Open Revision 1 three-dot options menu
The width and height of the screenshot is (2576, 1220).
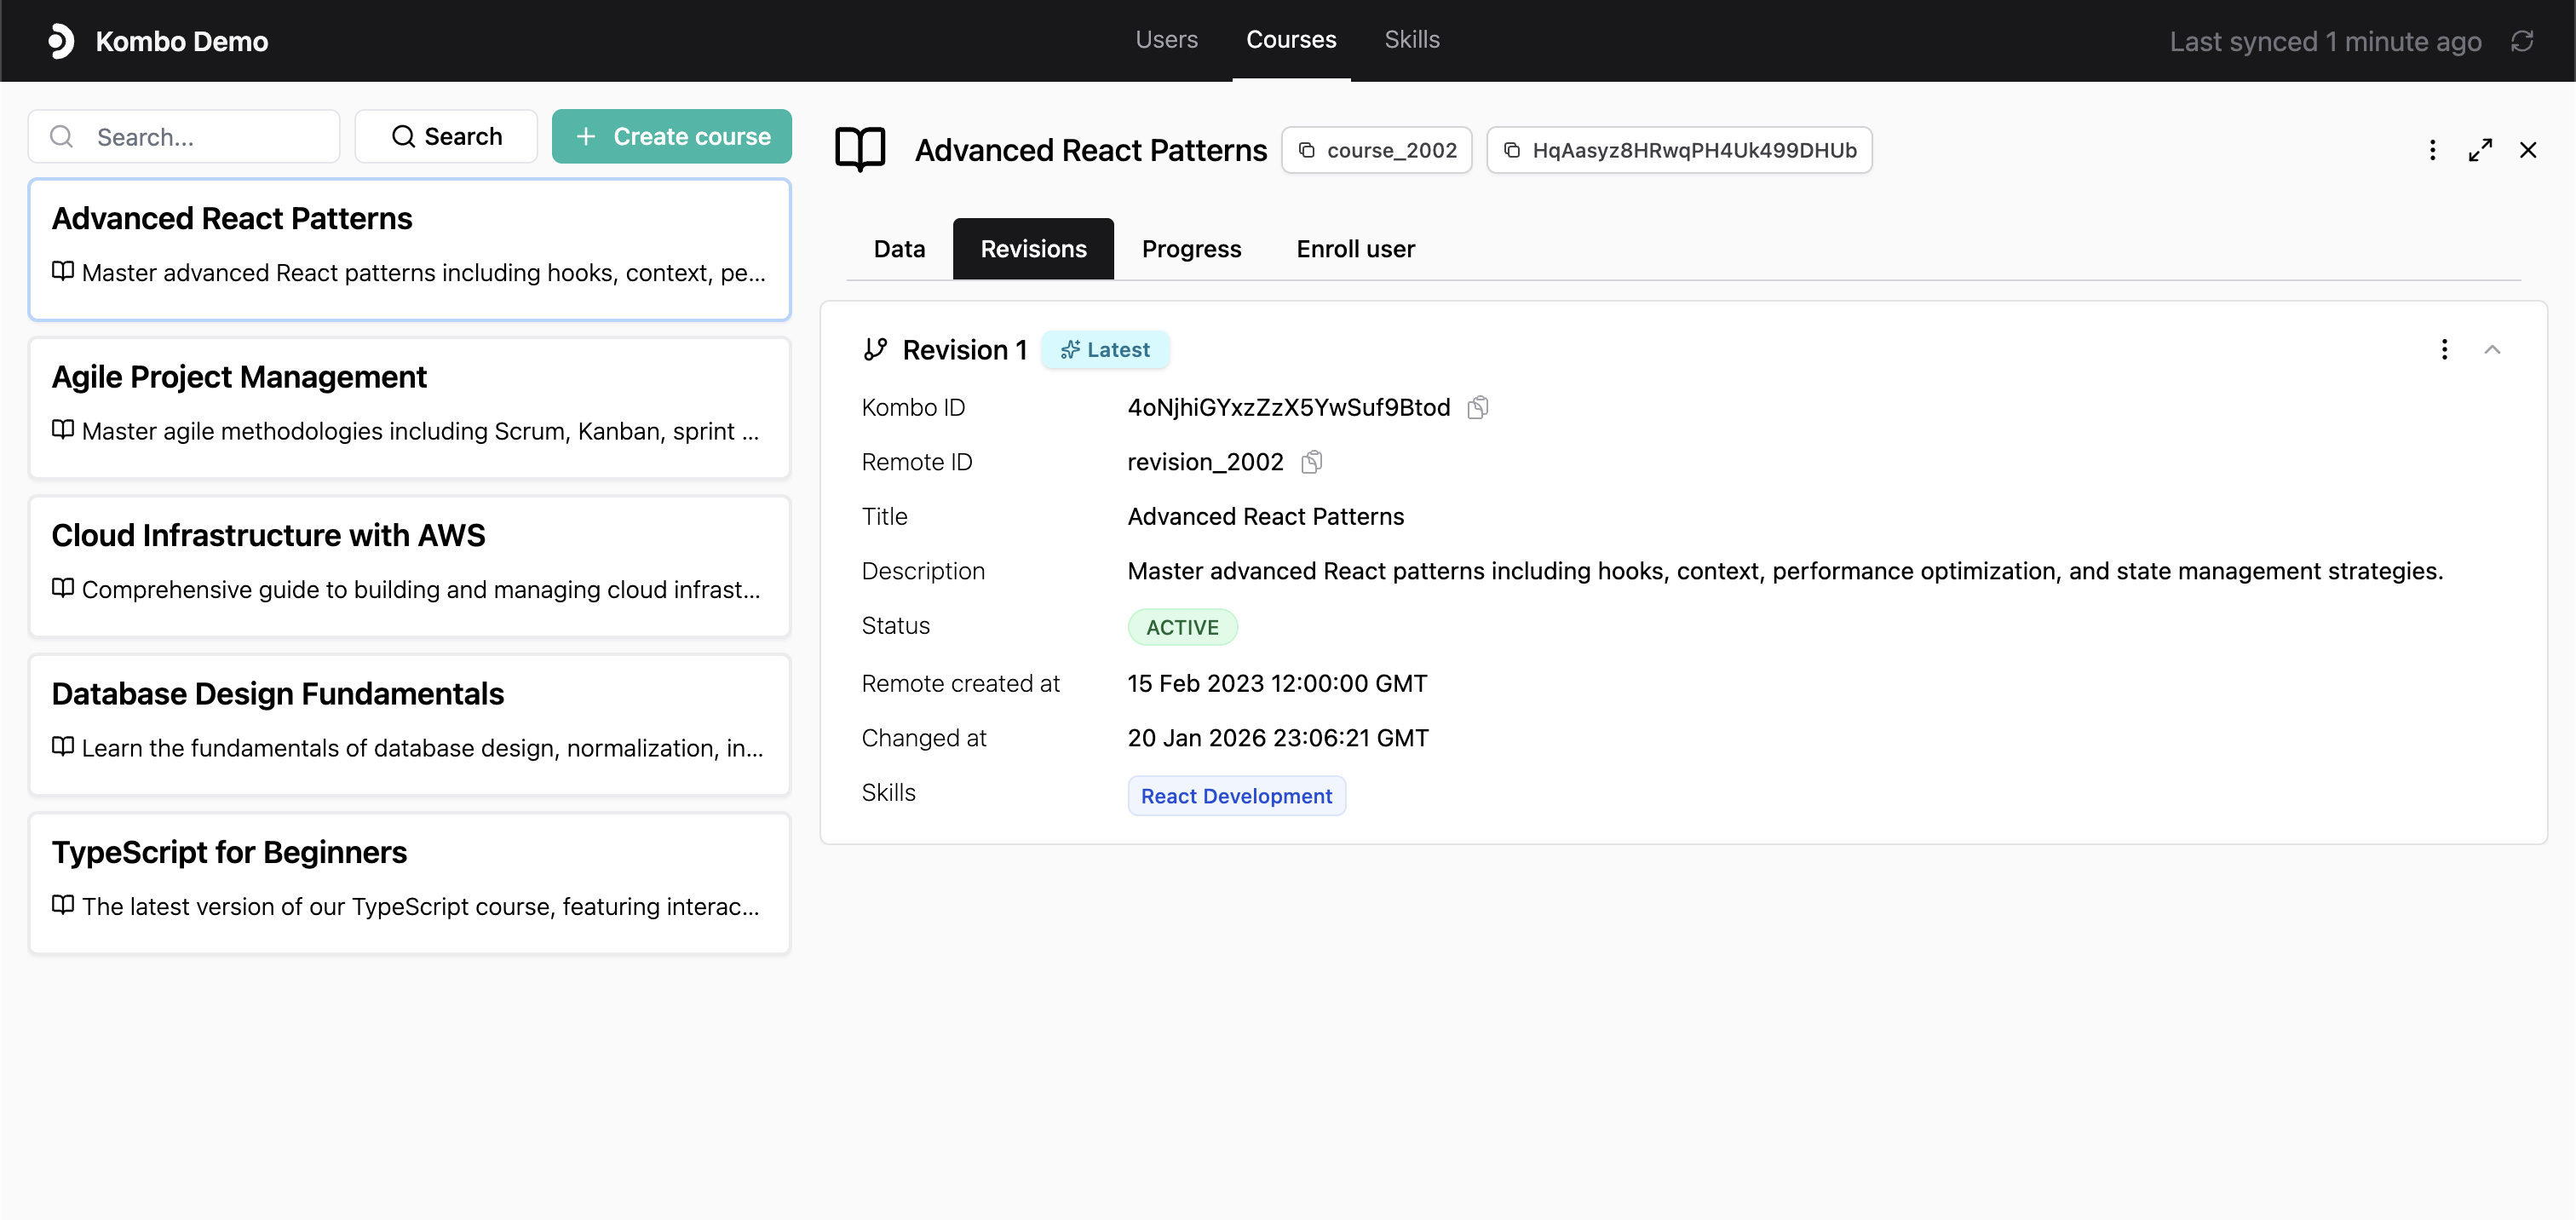(2444, 349)
